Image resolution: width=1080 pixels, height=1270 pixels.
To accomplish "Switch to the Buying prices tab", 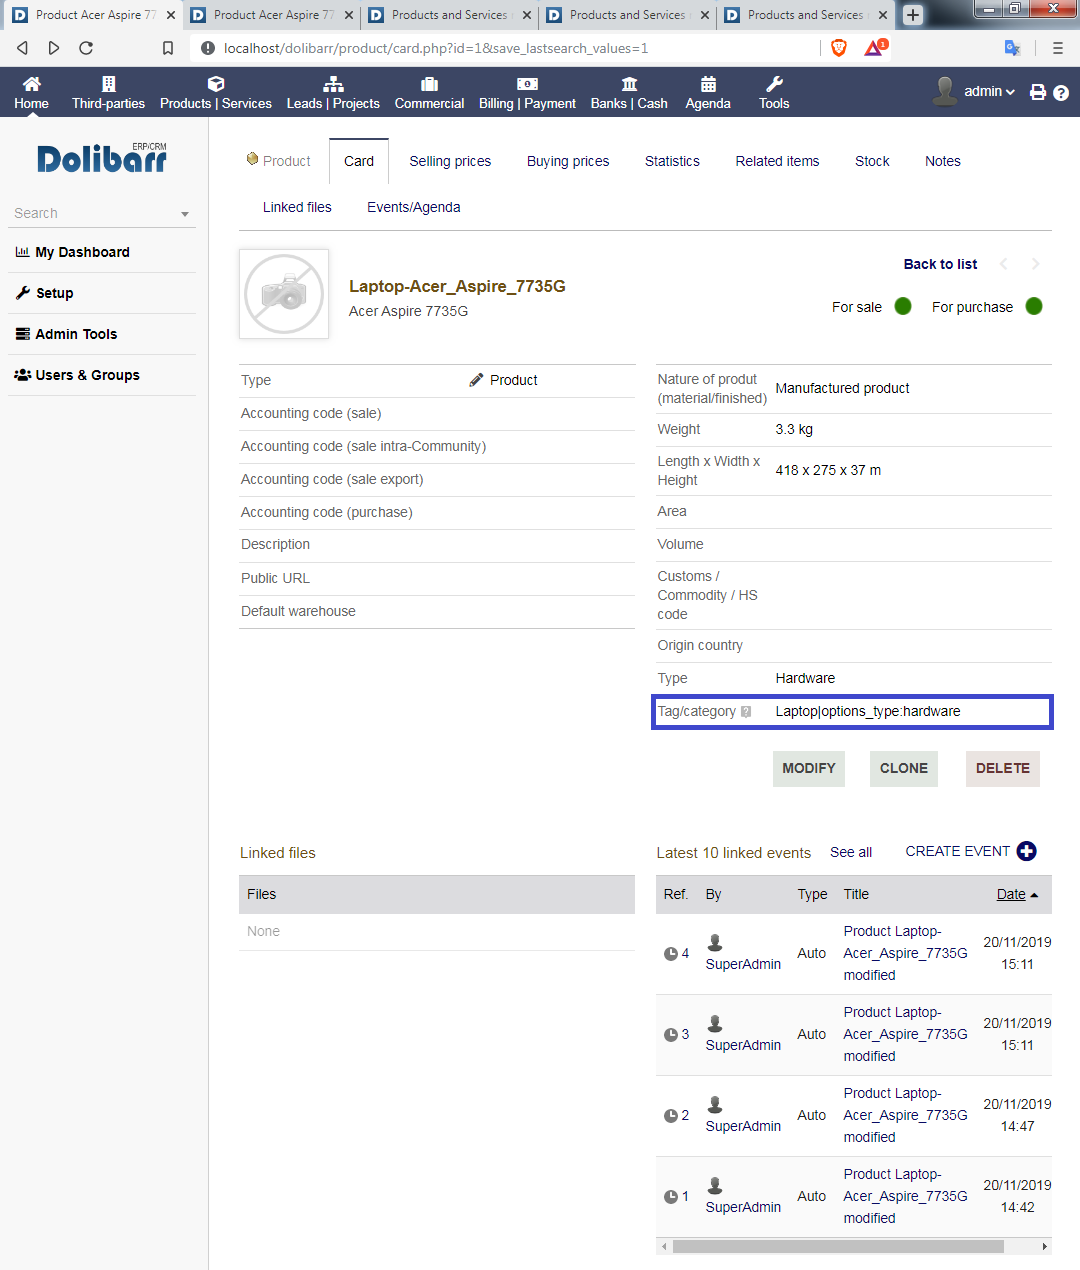I will tap(568, 161).
